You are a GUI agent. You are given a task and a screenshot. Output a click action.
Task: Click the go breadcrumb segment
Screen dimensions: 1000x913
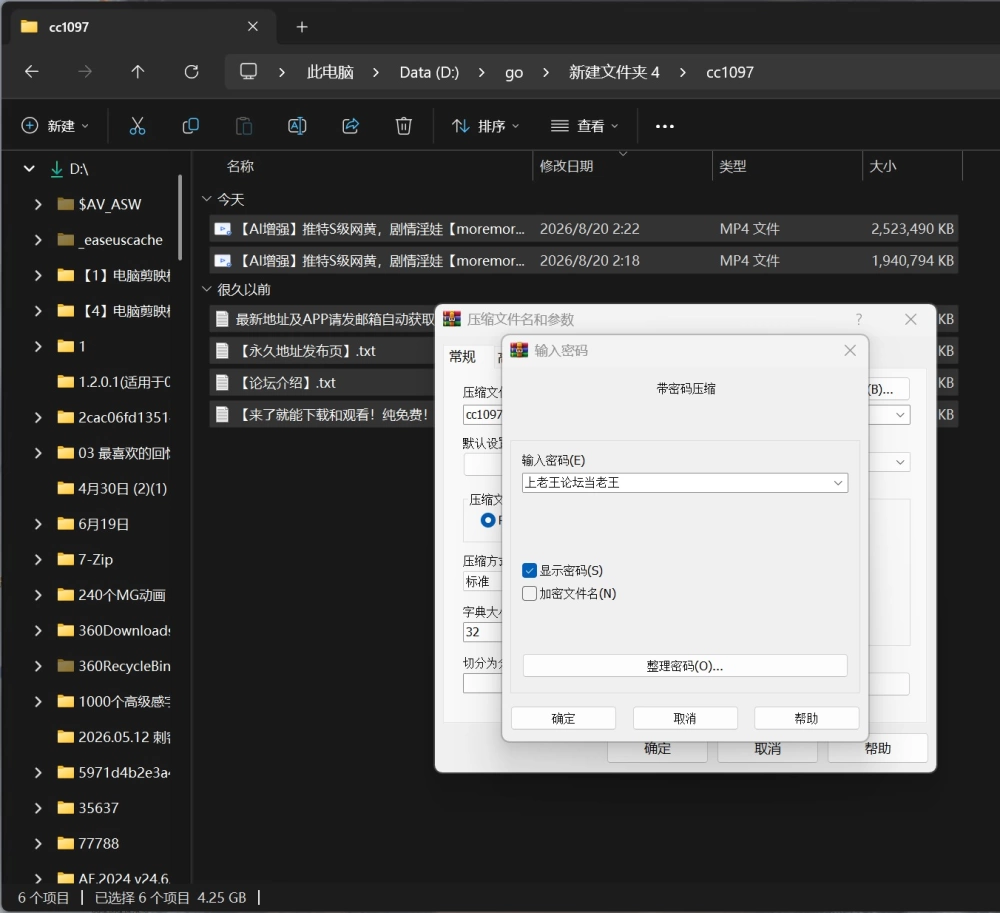514,72
